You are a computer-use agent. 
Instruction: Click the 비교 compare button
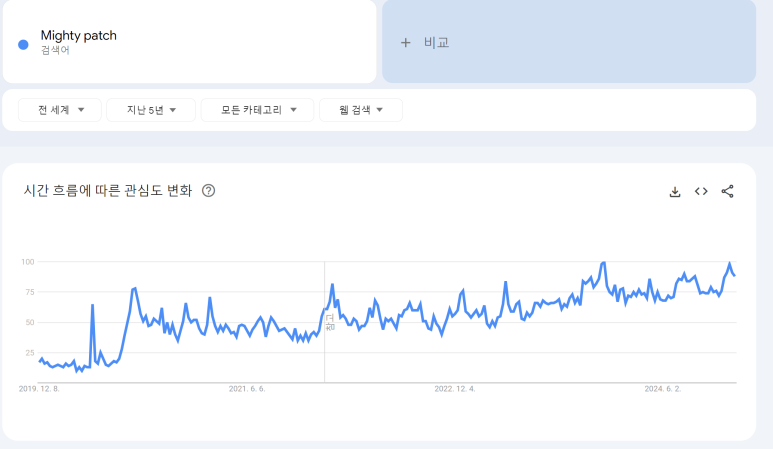pos(569,41)
